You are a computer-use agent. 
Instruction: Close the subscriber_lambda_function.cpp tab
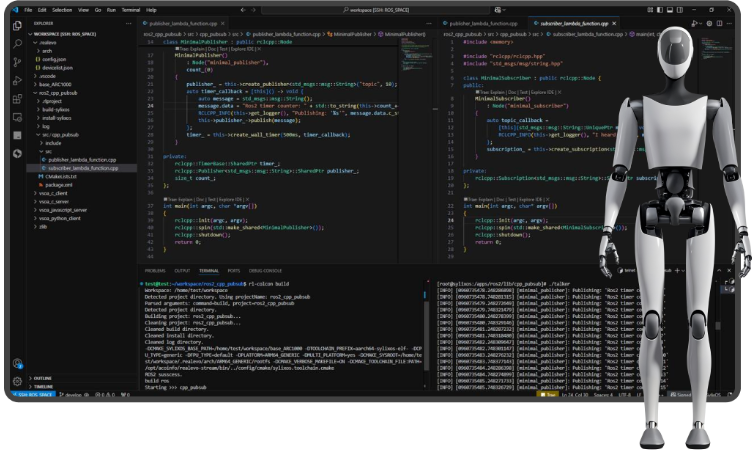(614, 23)
